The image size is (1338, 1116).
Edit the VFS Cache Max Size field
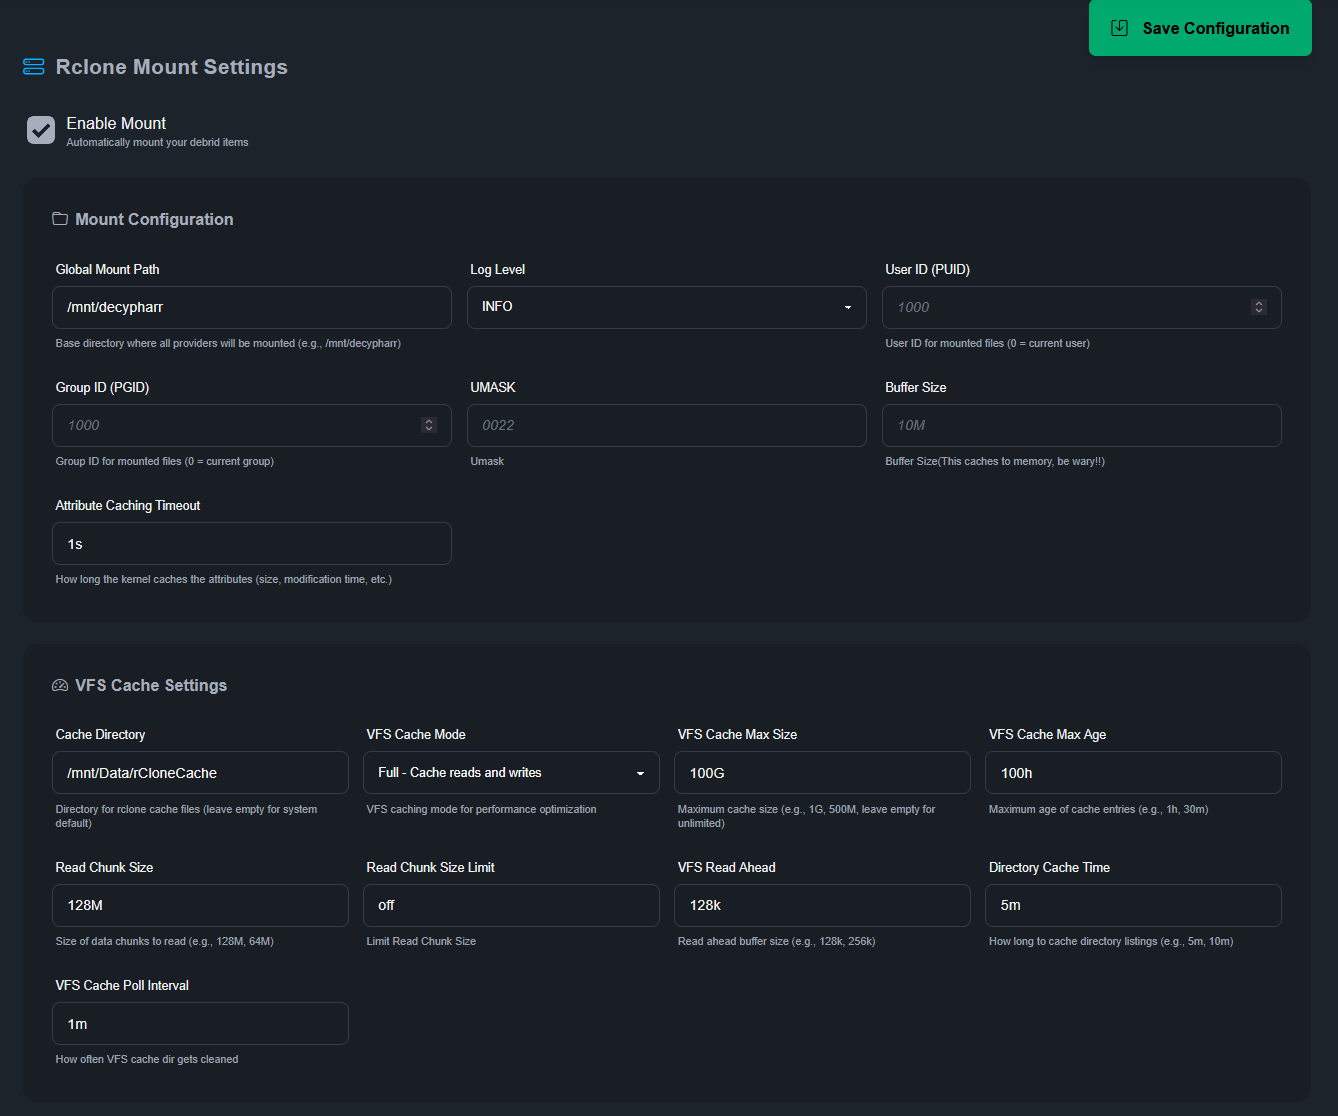pos(822,773)
